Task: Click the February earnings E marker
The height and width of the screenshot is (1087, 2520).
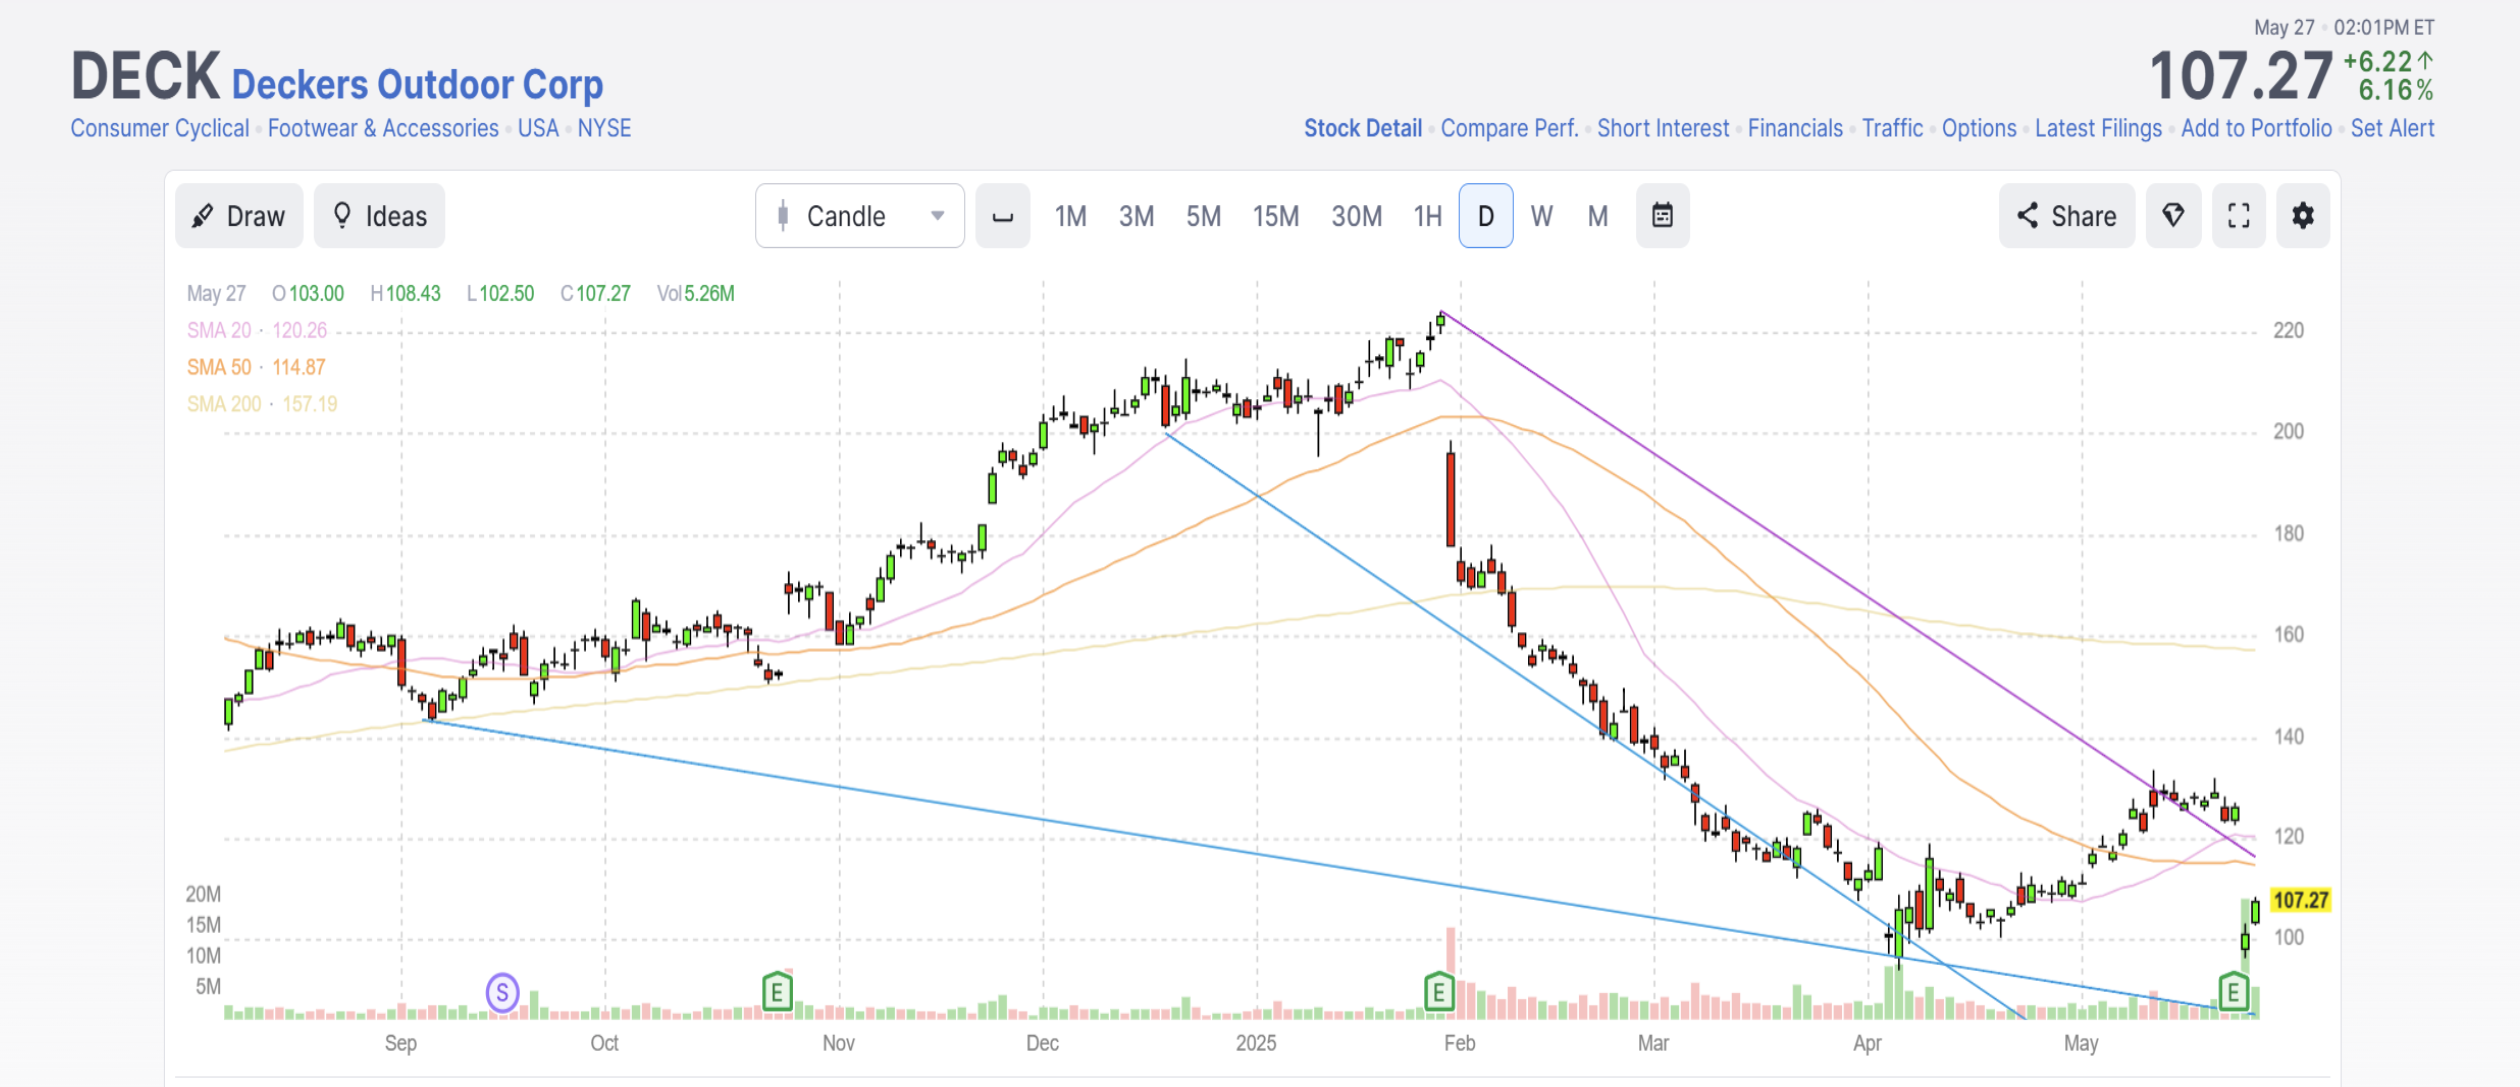Action: (1438, 993)
